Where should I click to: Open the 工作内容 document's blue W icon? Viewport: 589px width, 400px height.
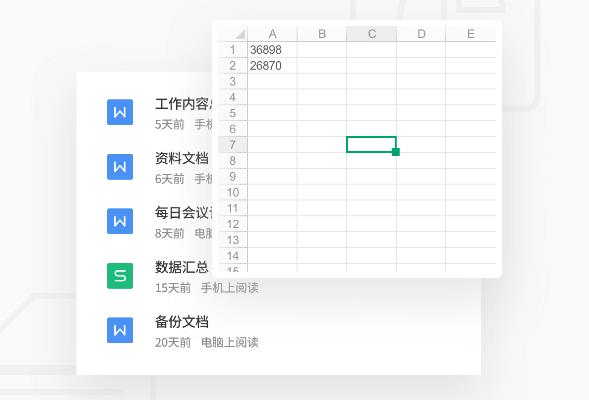point(120,112)
